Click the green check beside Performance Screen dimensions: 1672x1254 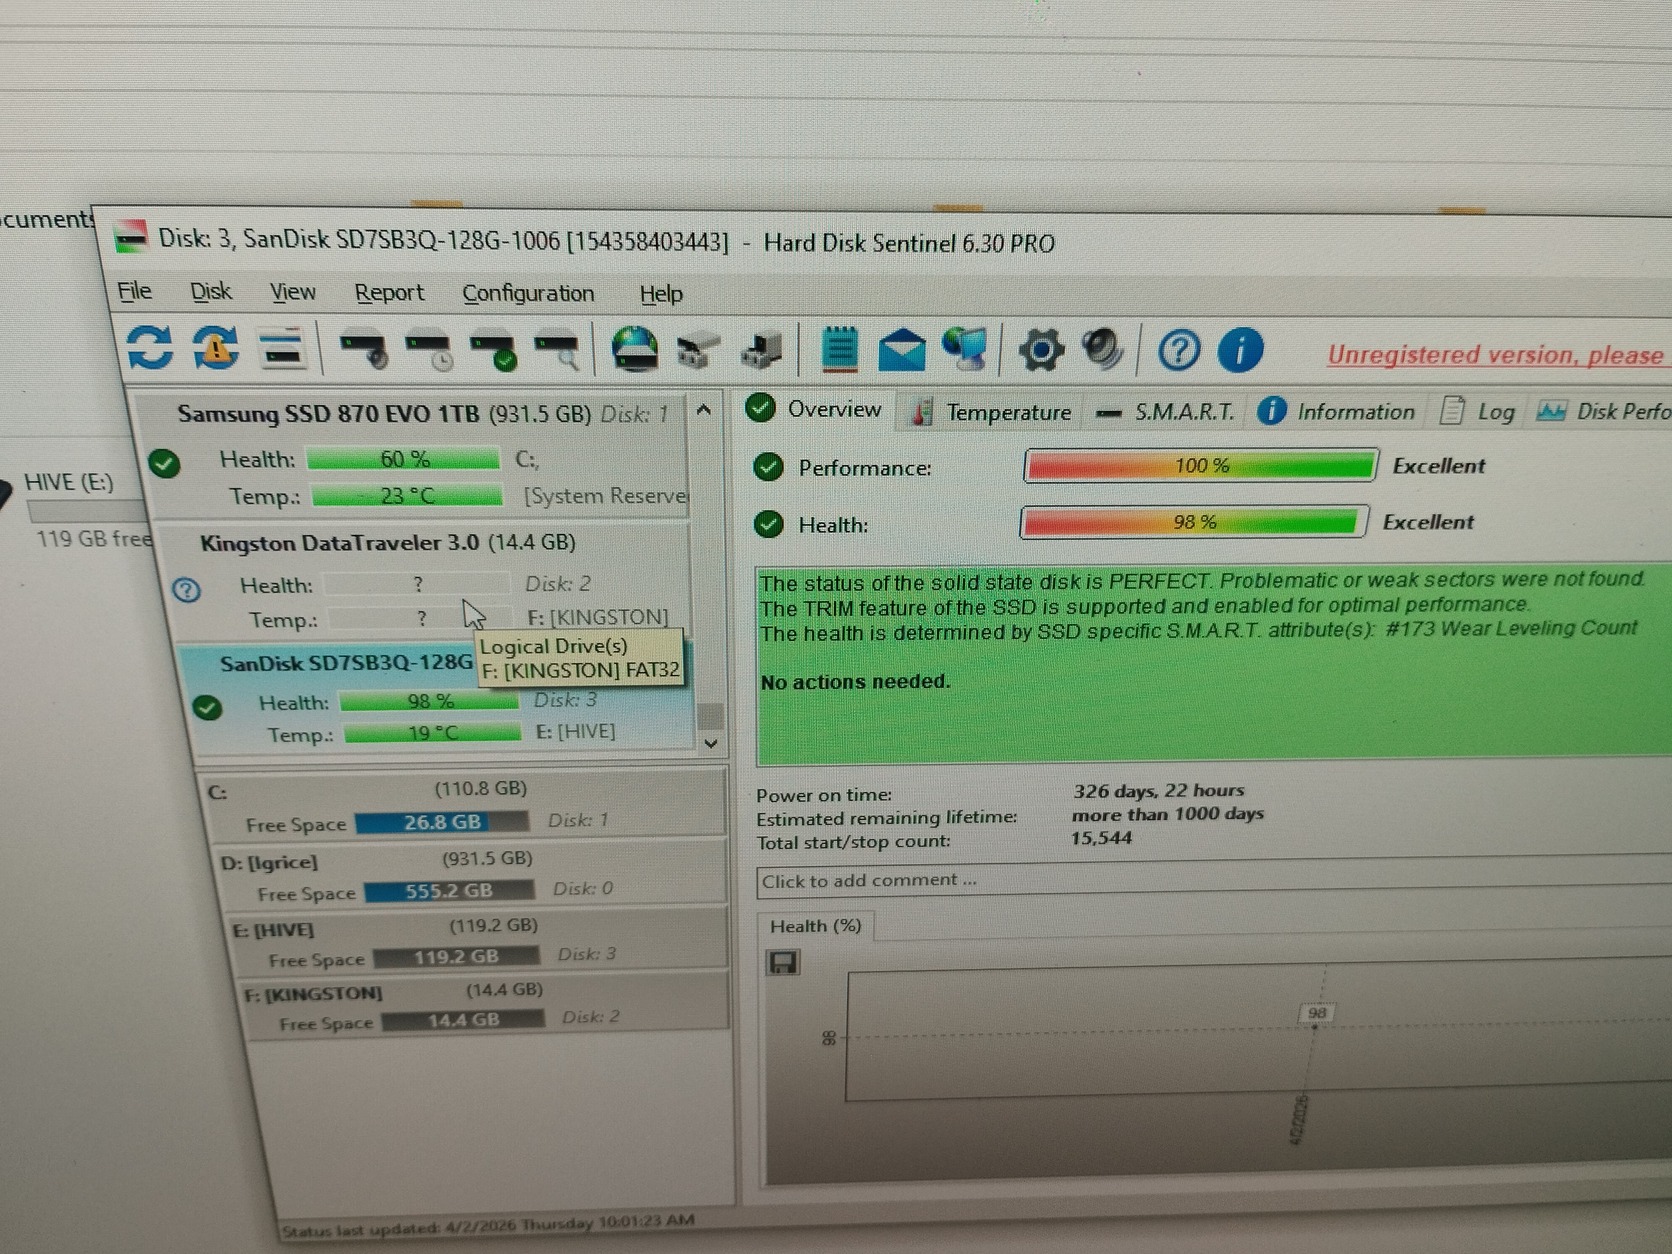[x=768, y=467]
